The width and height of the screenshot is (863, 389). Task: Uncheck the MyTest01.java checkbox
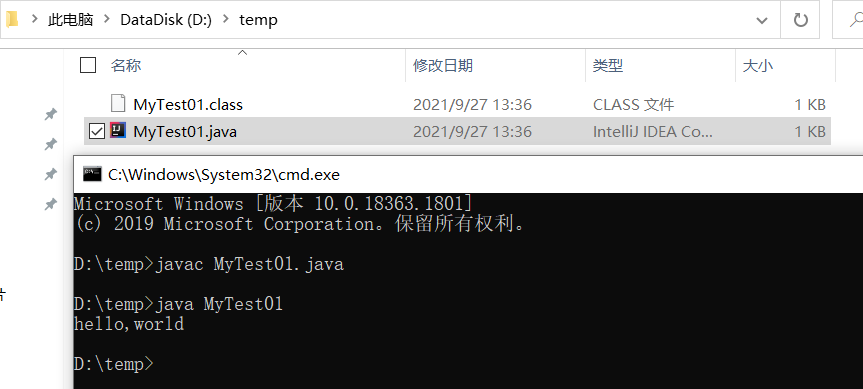coord(96,132)
